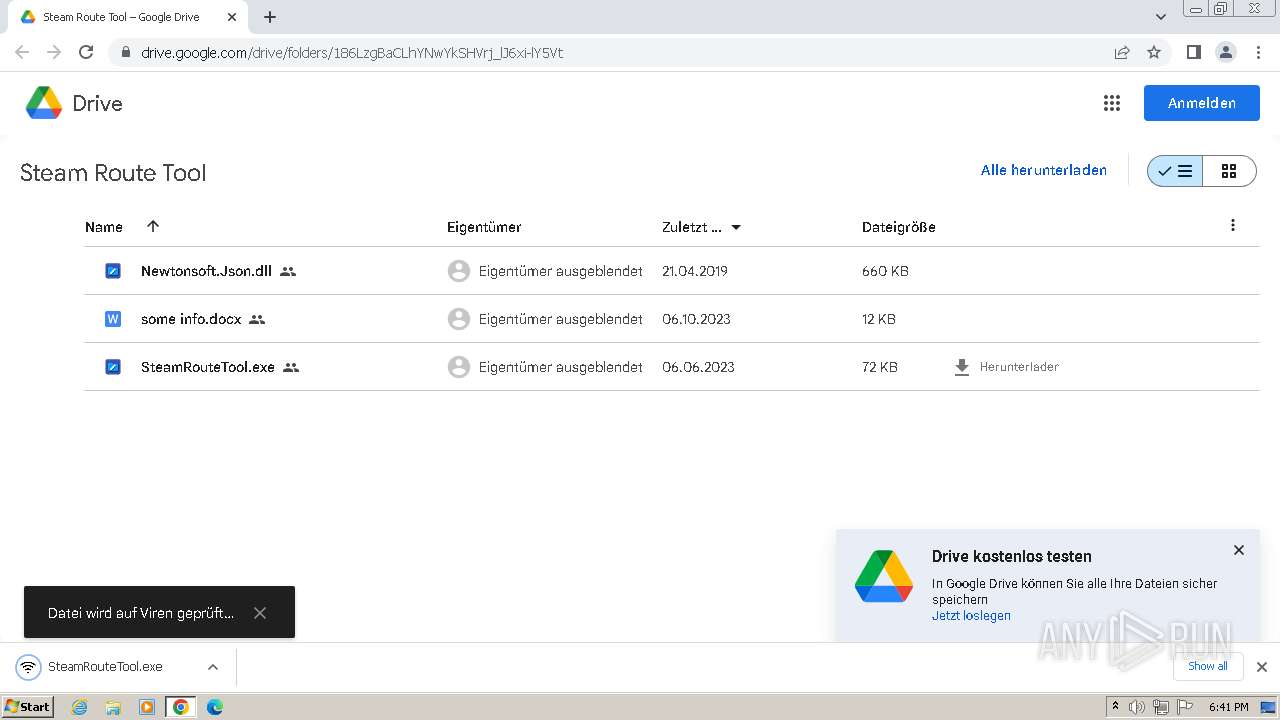Close the Google Drive browser tab
The width and height of the screenshot is (1280, 720).
point(232,17)
